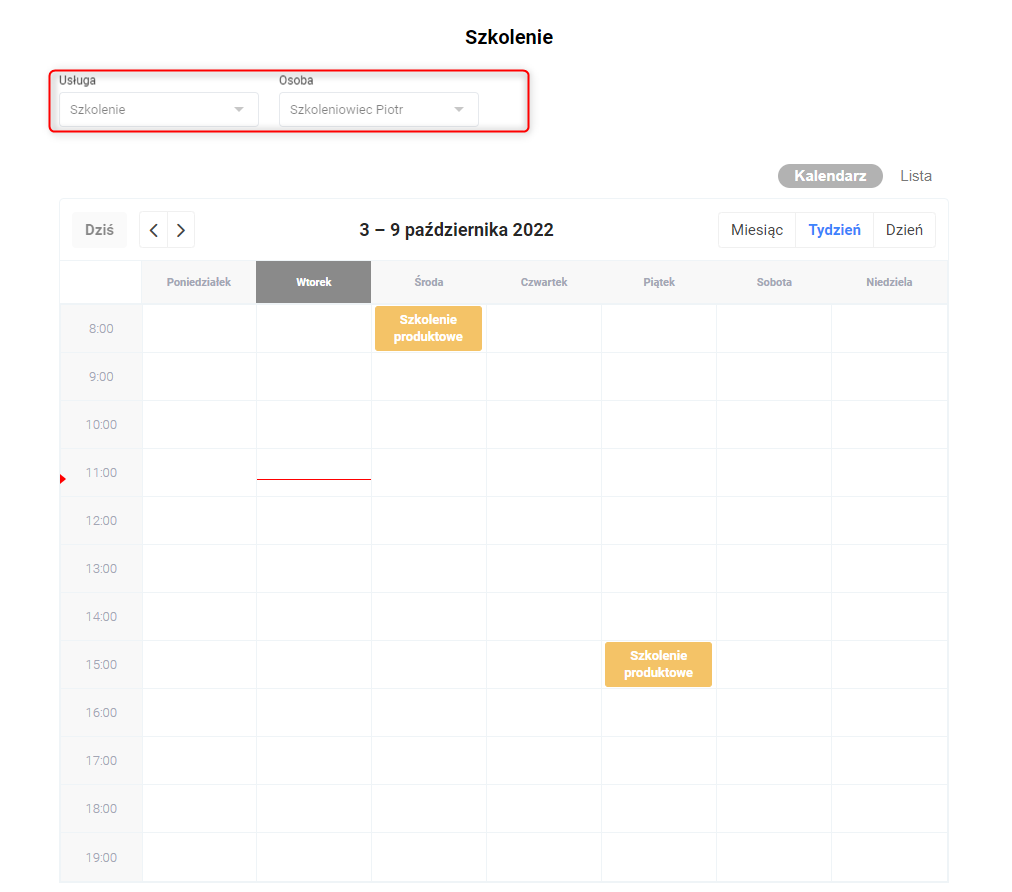This screenshot has width=1012, height=892.
Task: Click the red current-time marker arrow
Action: [x=63, y=480]
